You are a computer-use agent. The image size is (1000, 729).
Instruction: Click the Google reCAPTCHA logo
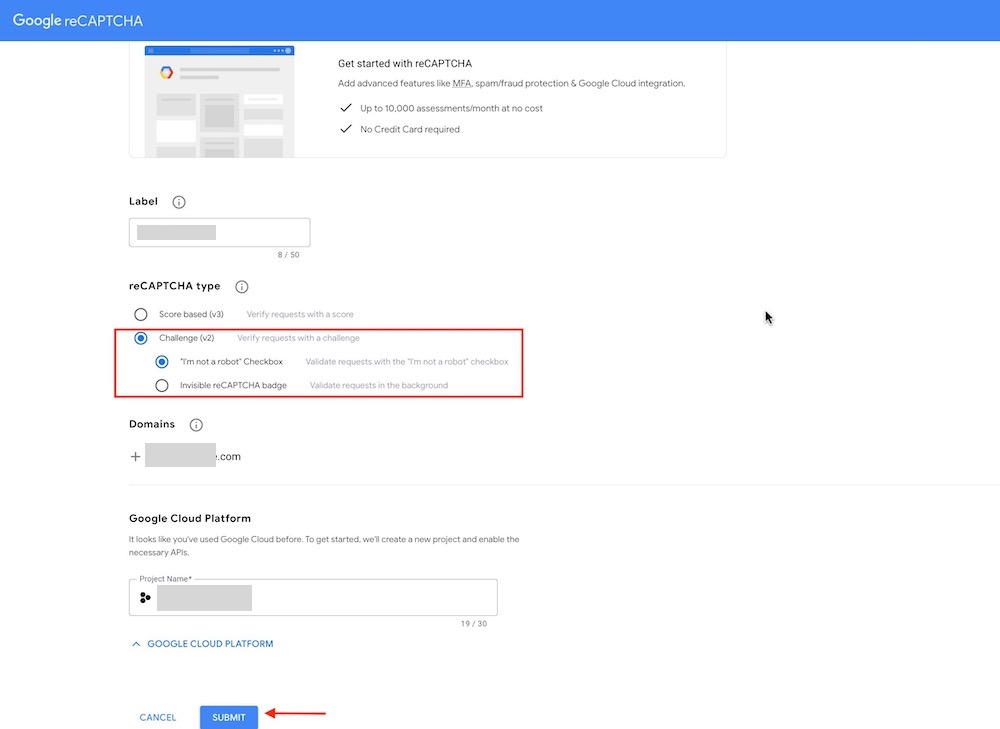point(78,20)
